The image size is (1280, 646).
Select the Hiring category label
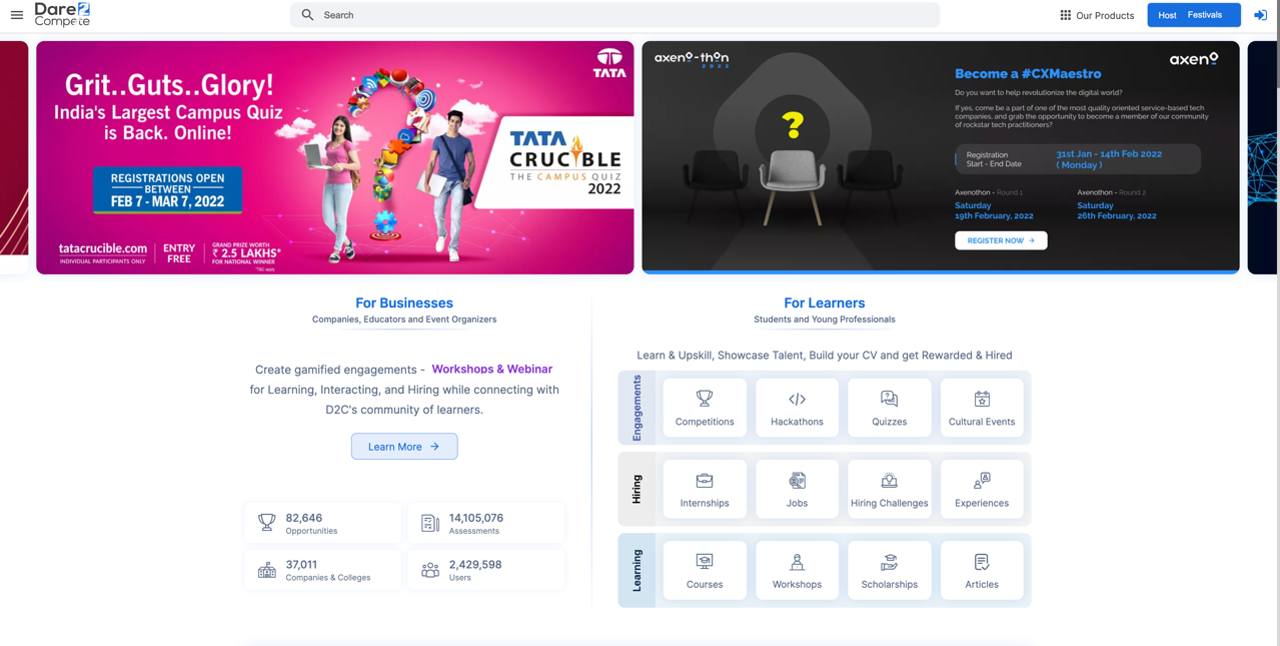click(x=637, y=489)
